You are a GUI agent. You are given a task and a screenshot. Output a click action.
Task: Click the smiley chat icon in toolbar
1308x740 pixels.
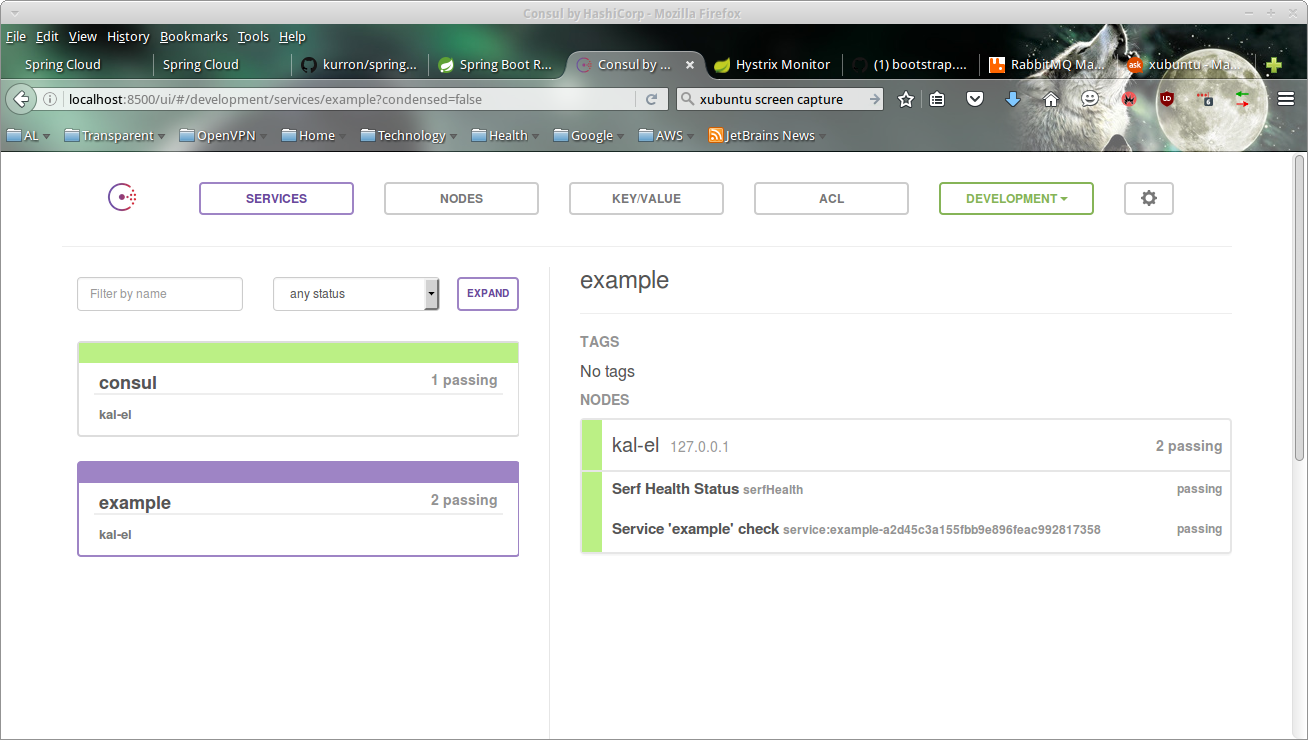coord(1090,99)
